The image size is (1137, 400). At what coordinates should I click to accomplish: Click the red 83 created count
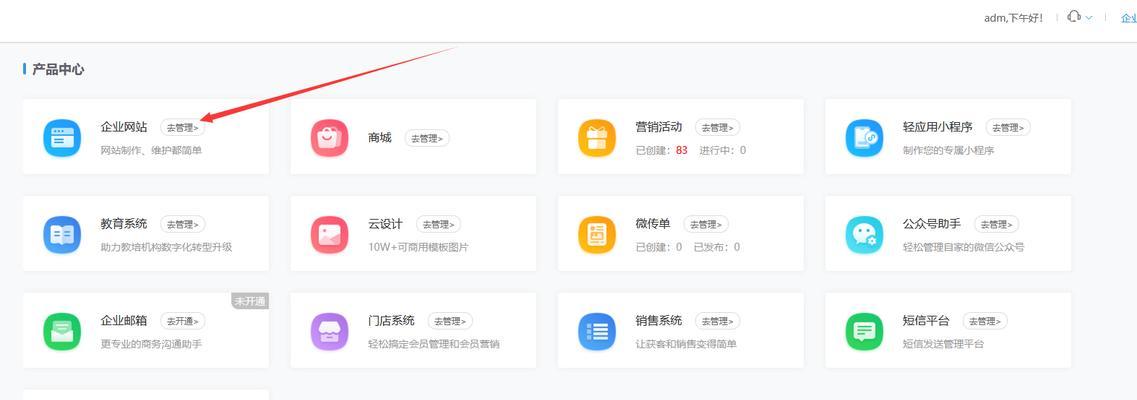tap(682, 151)
